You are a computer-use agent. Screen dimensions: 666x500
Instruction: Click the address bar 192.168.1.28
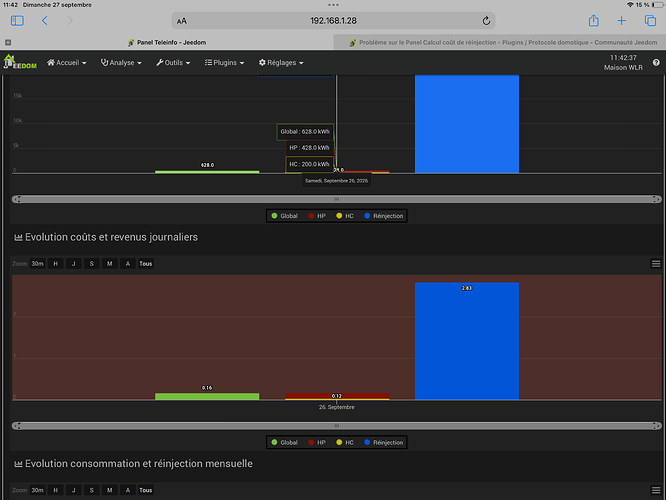(333, 20)
